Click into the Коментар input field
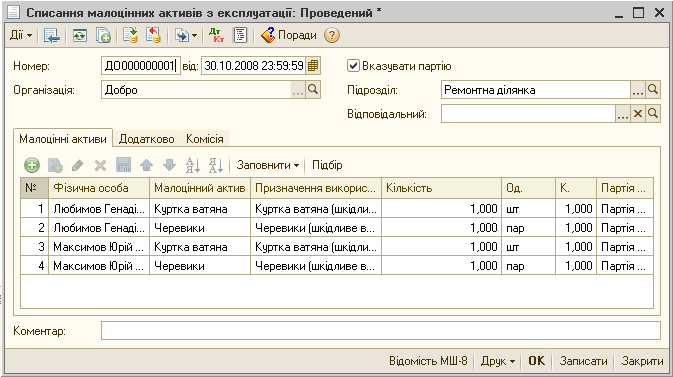The height and width of the screenshot is (377, 673). tap(381, 331)
